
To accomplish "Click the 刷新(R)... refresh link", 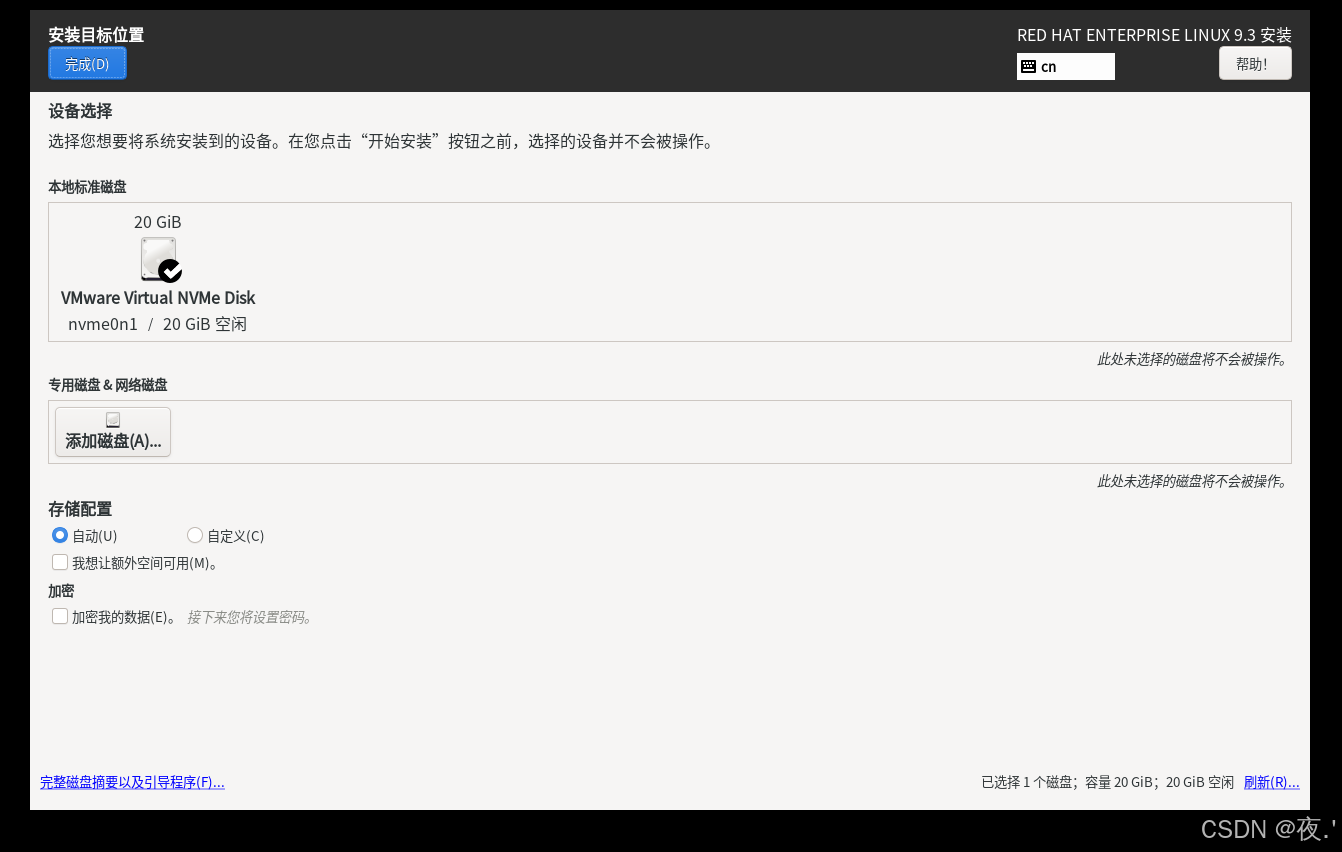I will click(x=1271, y=782).
